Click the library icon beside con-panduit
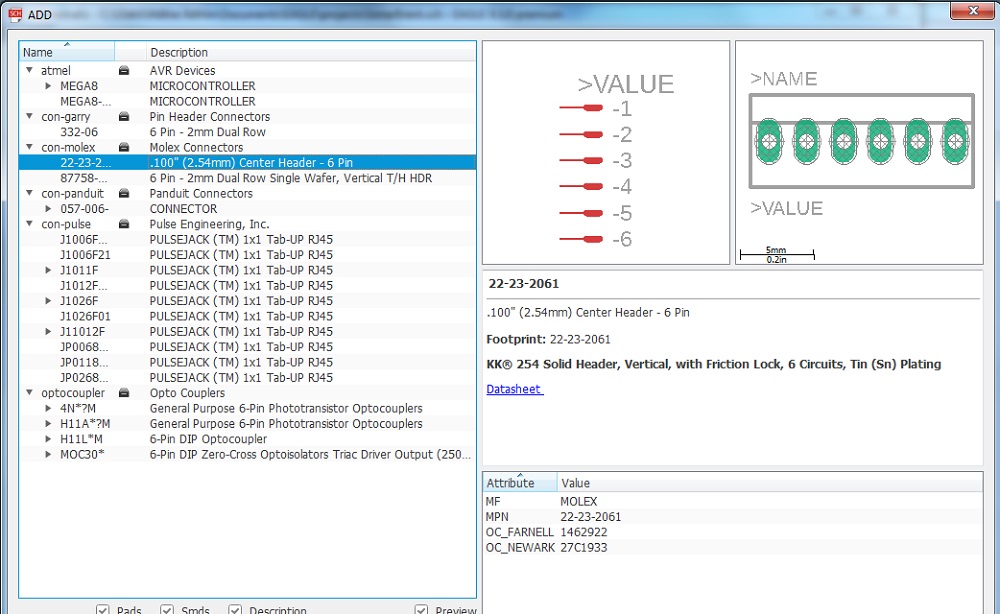 (124, 193)
